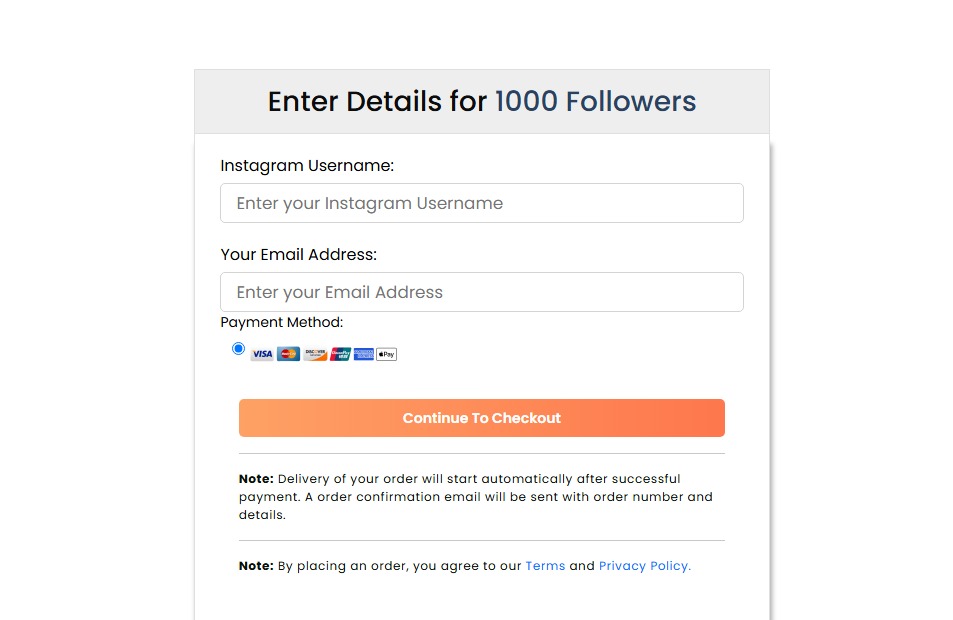Click the delivery note paragraph
The width and height of the screenshot is (953, 620).
475,497
